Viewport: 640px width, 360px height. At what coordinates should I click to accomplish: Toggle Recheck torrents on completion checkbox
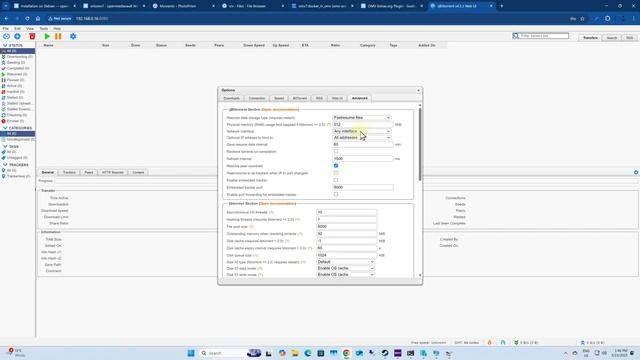(x=336, y=151)
